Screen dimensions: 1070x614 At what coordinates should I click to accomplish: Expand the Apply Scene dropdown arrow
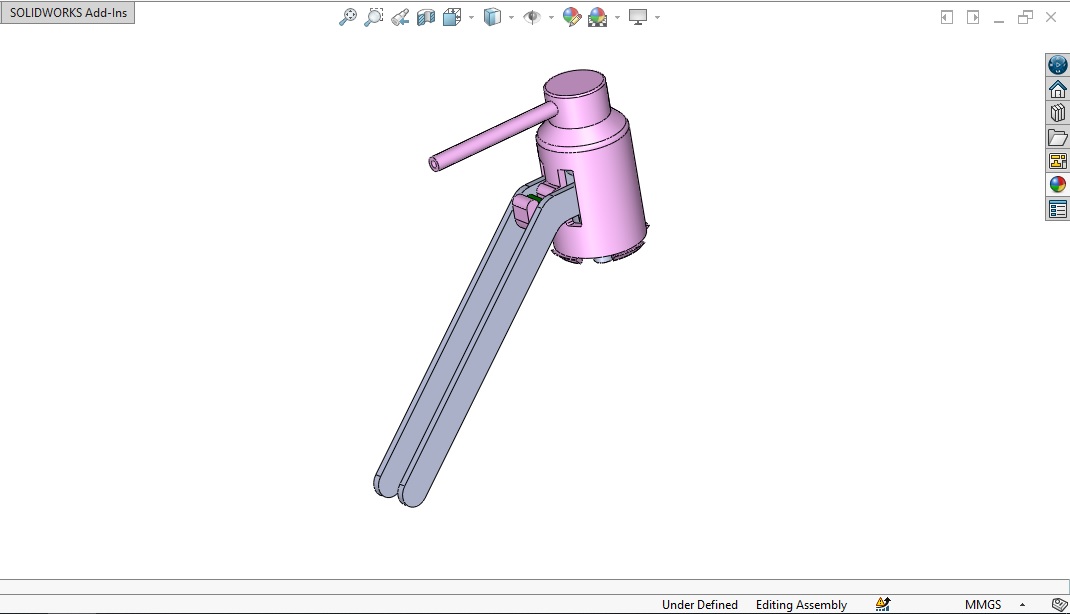coord(618,18)
